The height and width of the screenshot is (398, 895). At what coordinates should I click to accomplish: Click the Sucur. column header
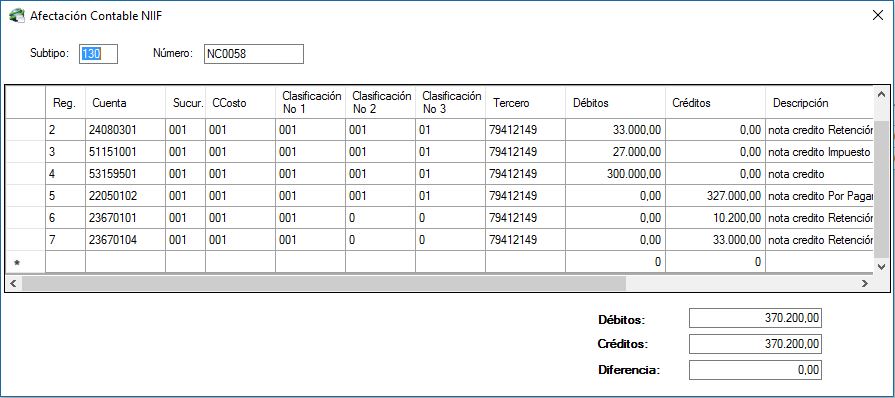tap(185, 103)
